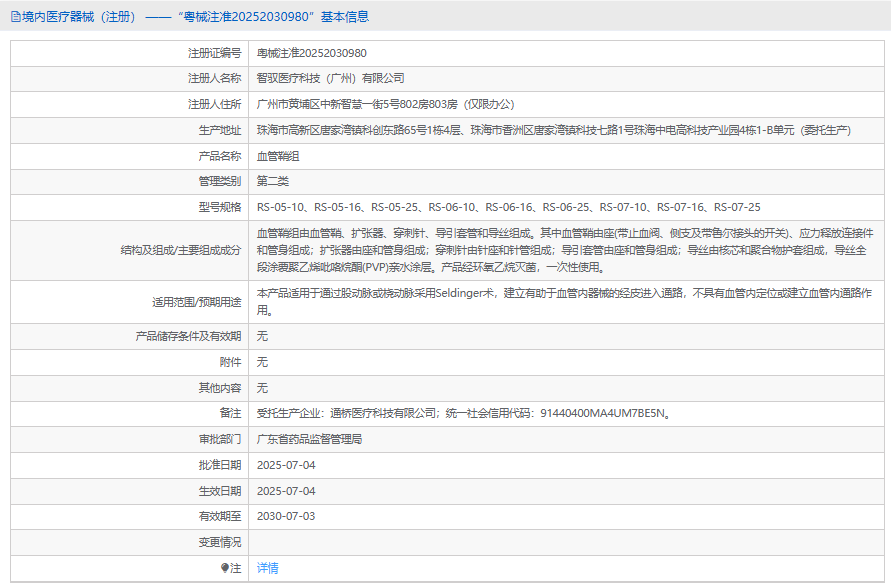Click the 结构及组成/主要组成成分 label
The width and height of the screenshot is (891, 587).
[181, 250]
